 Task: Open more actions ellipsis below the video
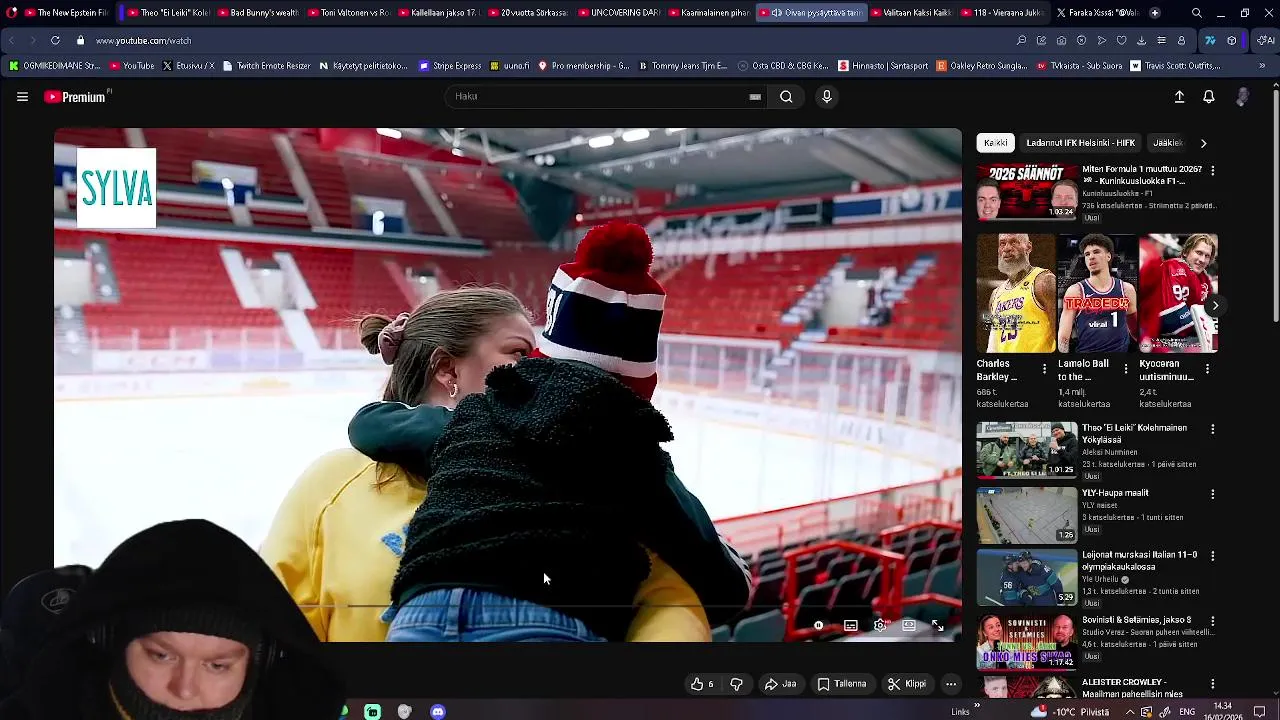(951, 684)
